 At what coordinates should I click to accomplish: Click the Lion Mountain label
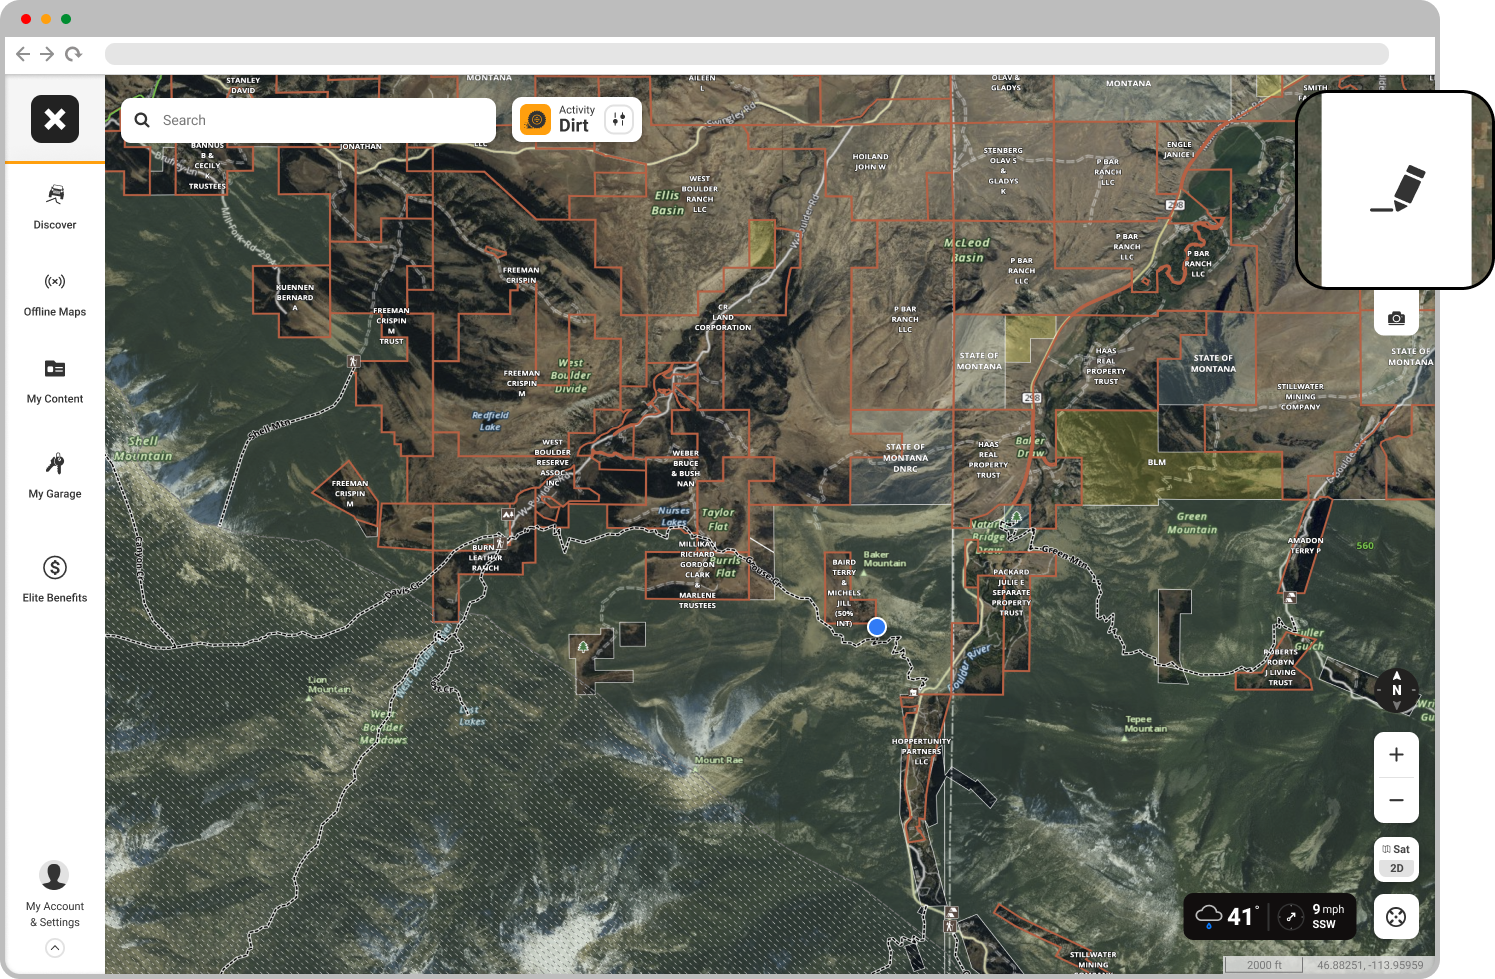tap(329, 684)
